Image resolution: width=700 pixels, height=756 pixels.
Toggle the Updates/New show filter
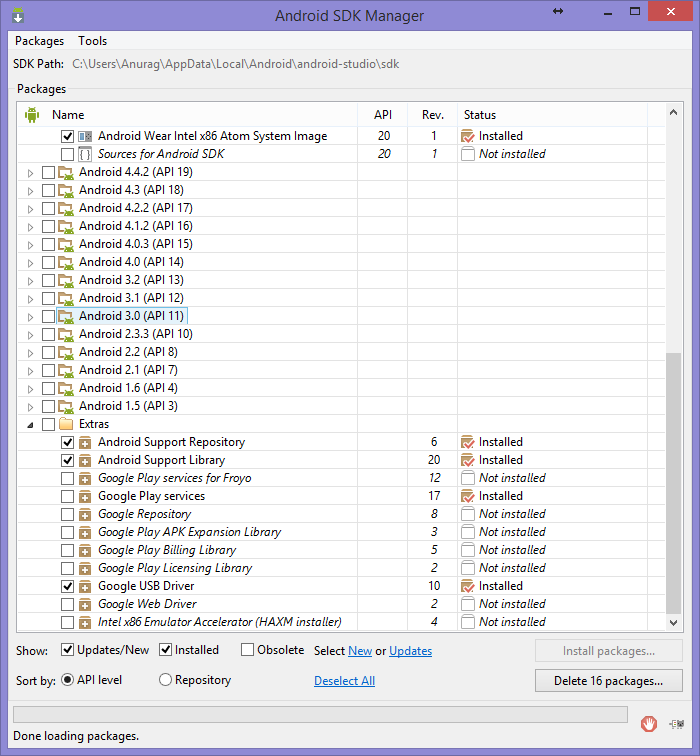[67, 650]
